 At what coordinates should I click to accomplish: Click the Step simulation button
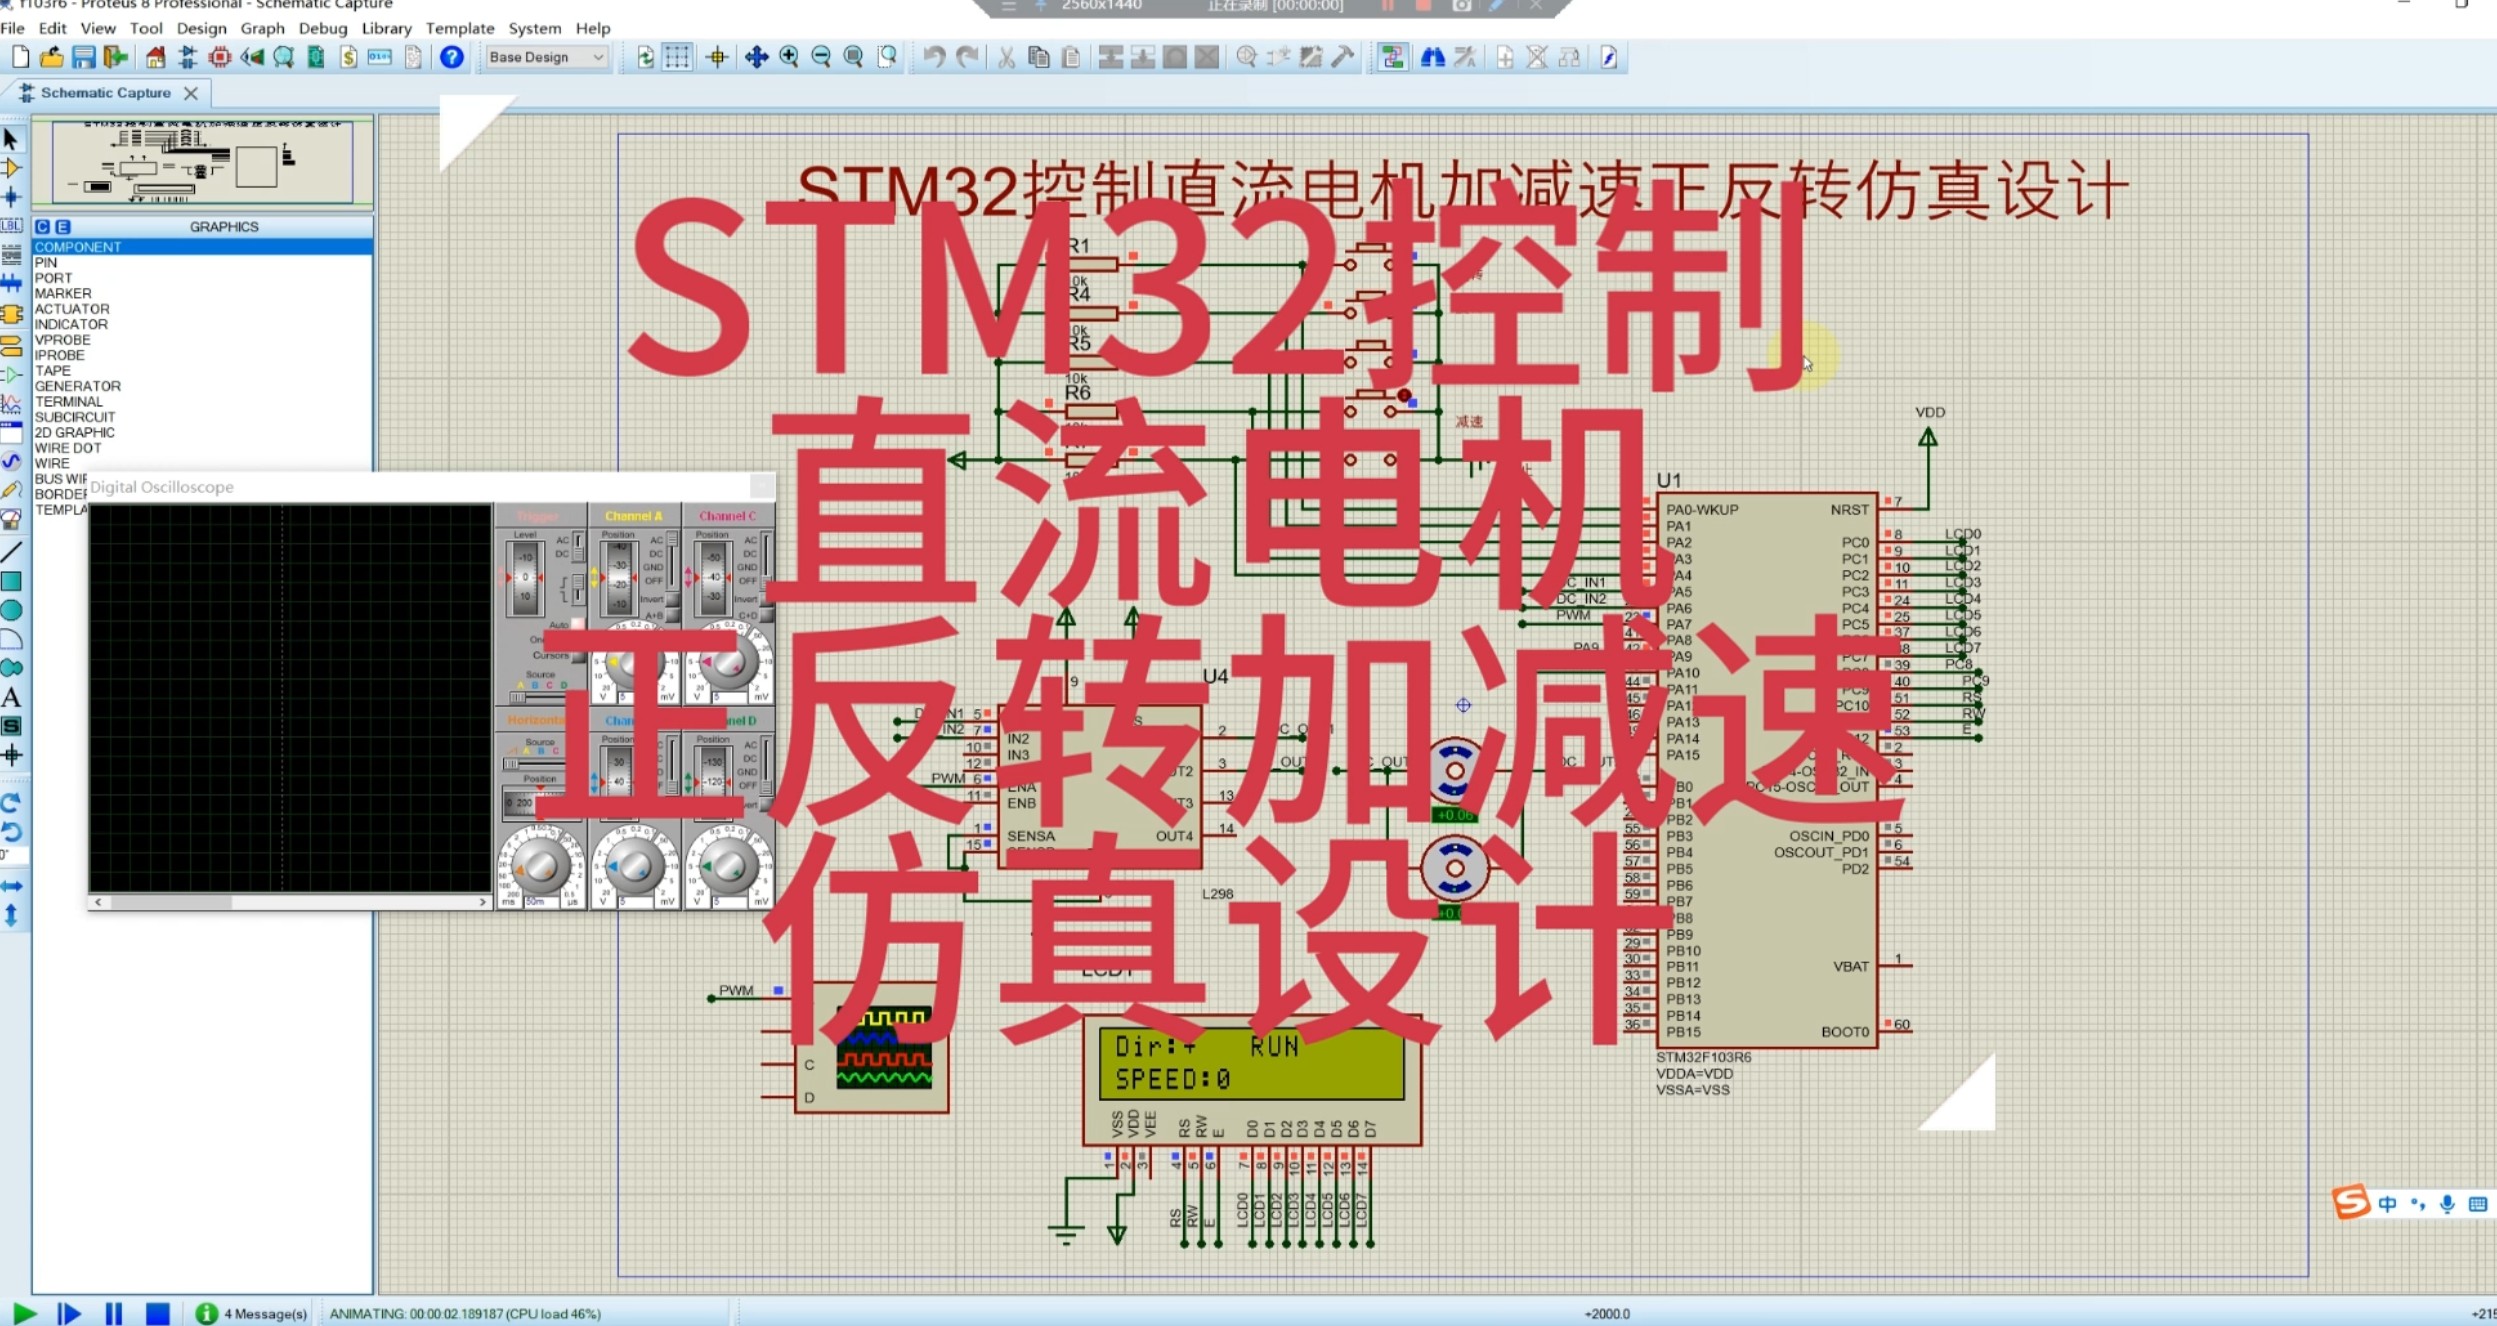click(x=69, y=1313)
